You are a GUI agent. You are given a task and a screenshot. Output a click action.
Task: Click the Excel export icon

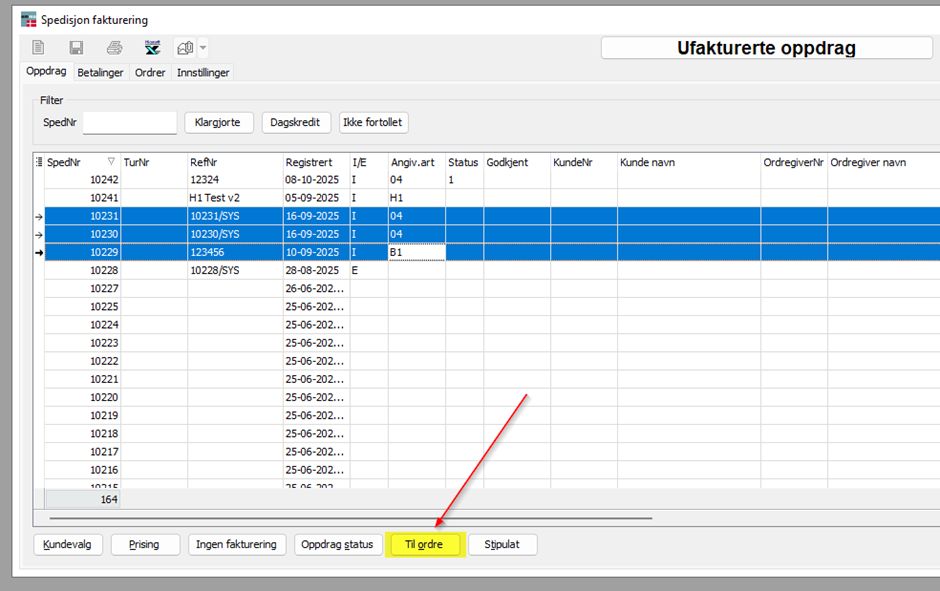coord(152,48)
